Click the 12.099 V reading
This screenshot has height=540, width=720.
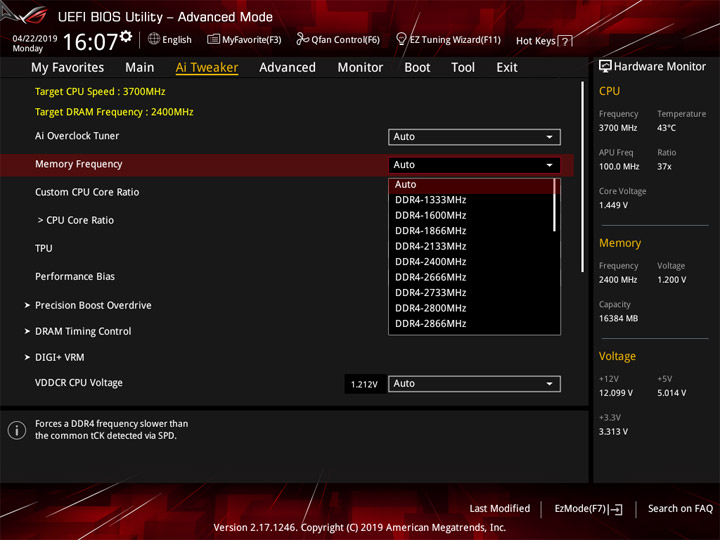616,393
